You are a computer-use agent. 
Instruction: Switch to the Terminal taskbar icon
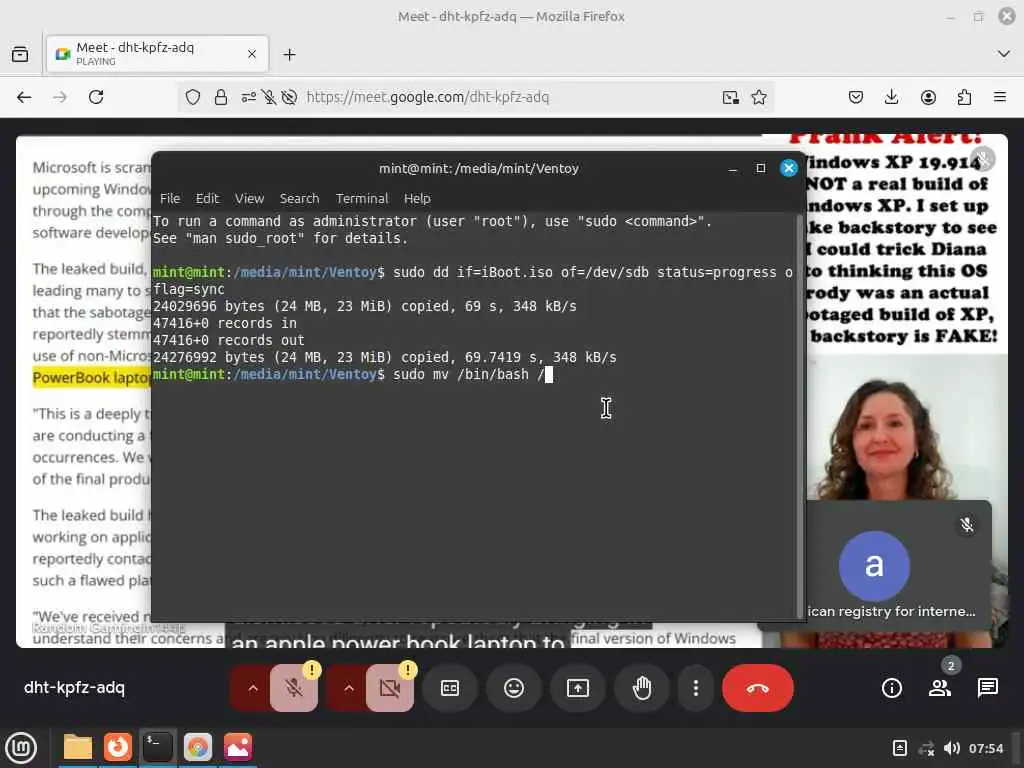pos(157,747)
